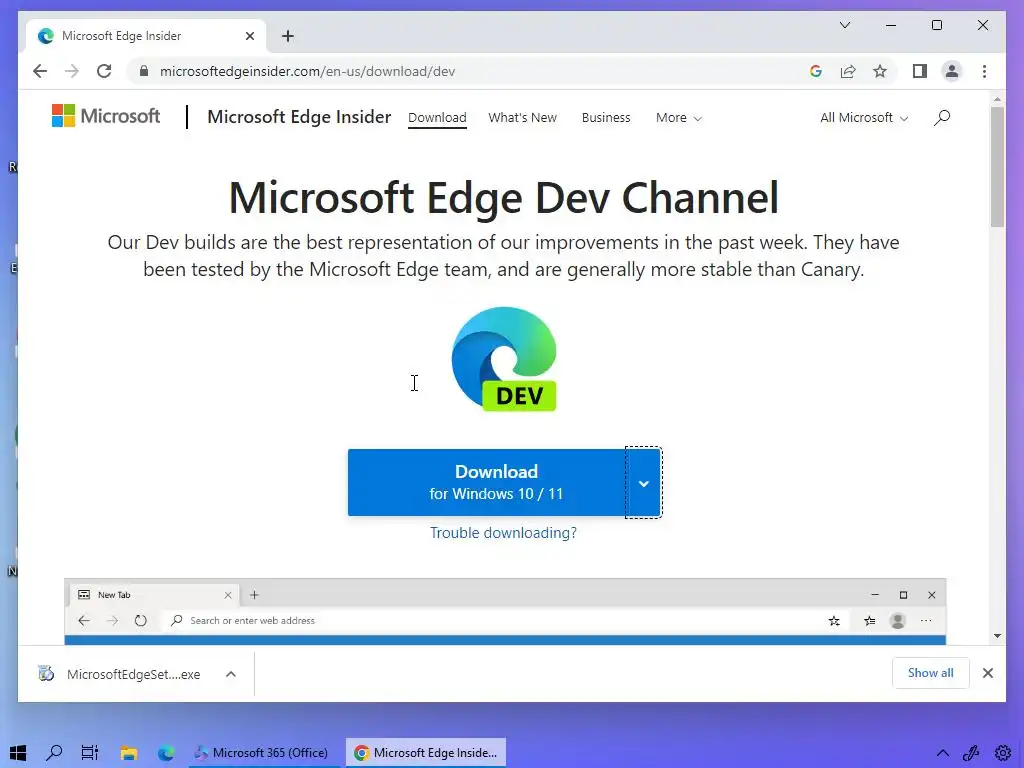Open a new browser tab
The image size is (1024, 768).
[288, 36]
